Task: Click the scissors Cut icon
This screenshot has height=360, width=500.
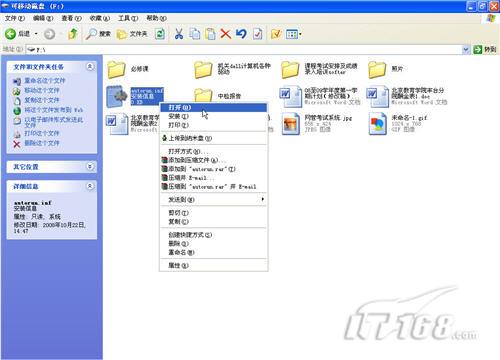Action: tap(179, 34)
